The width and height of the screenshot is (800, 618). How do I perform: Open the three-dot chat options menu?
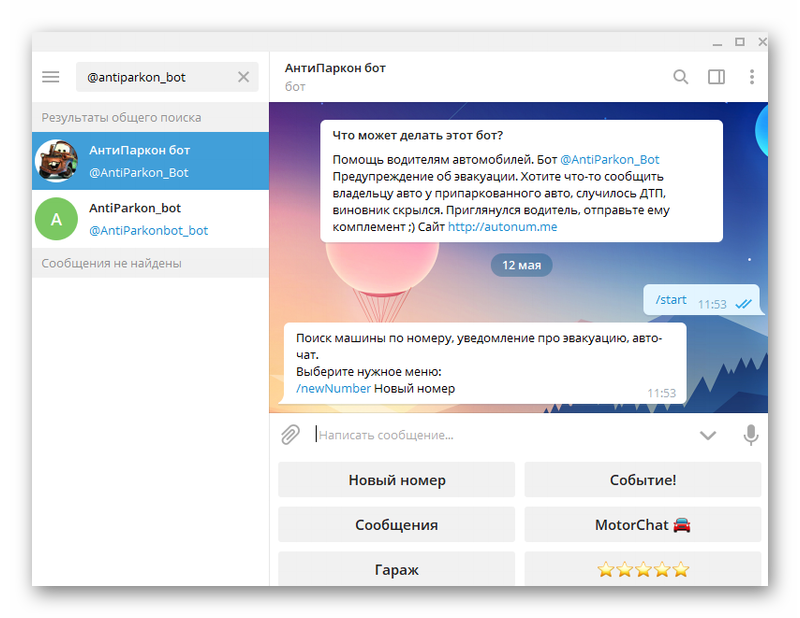tap(752, 77)
